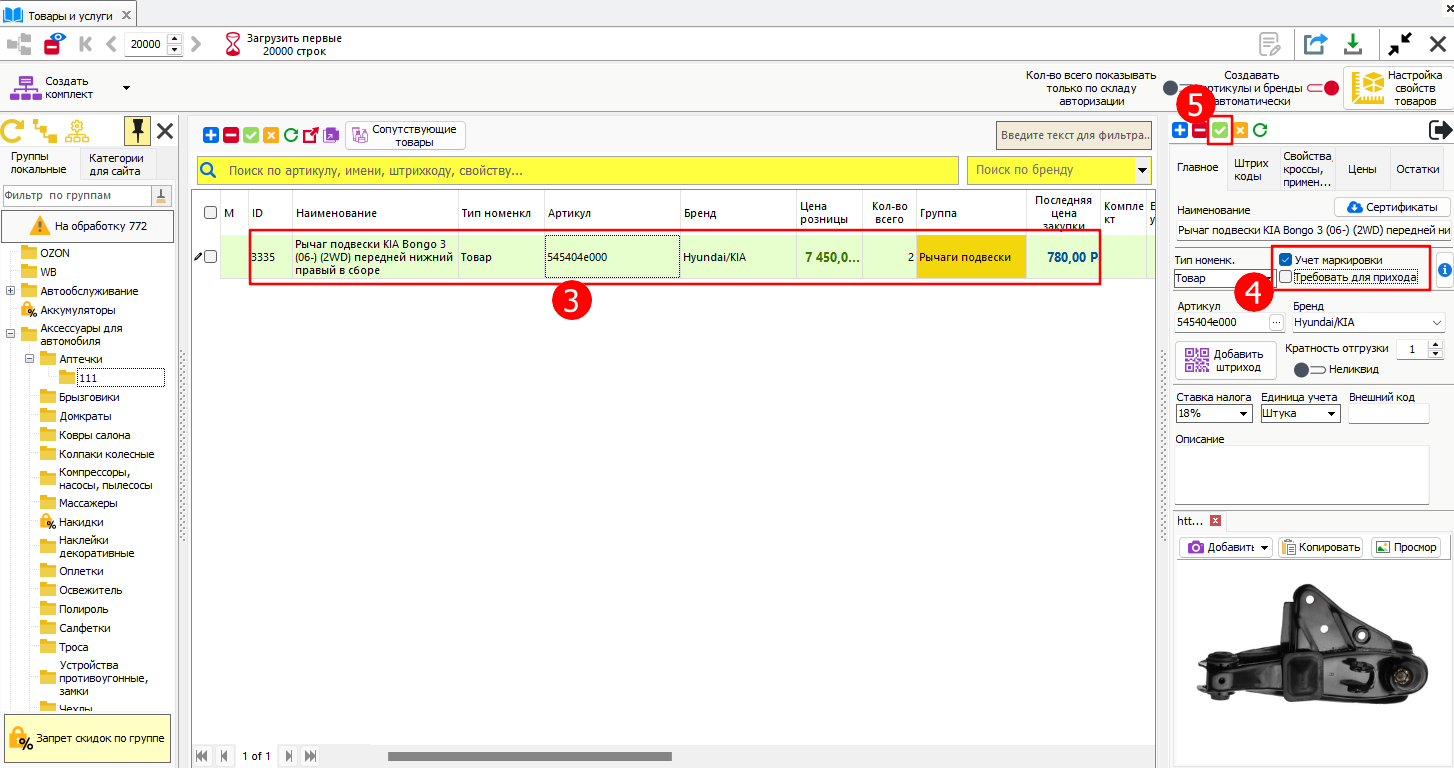Click yellow refresh arrow above groups tree

click(12, 131)
